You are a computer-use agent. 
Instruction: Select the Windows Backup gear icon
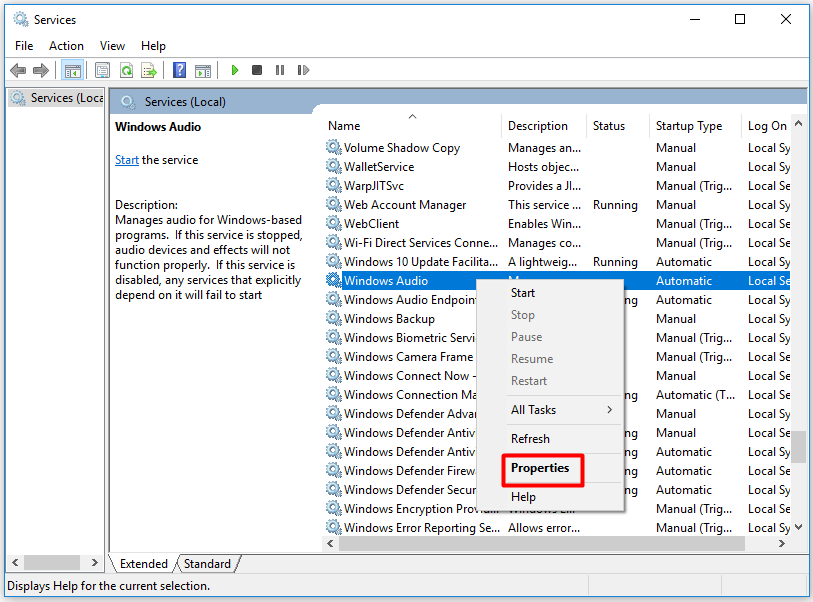pyautogui.click(x=333, y=318)
